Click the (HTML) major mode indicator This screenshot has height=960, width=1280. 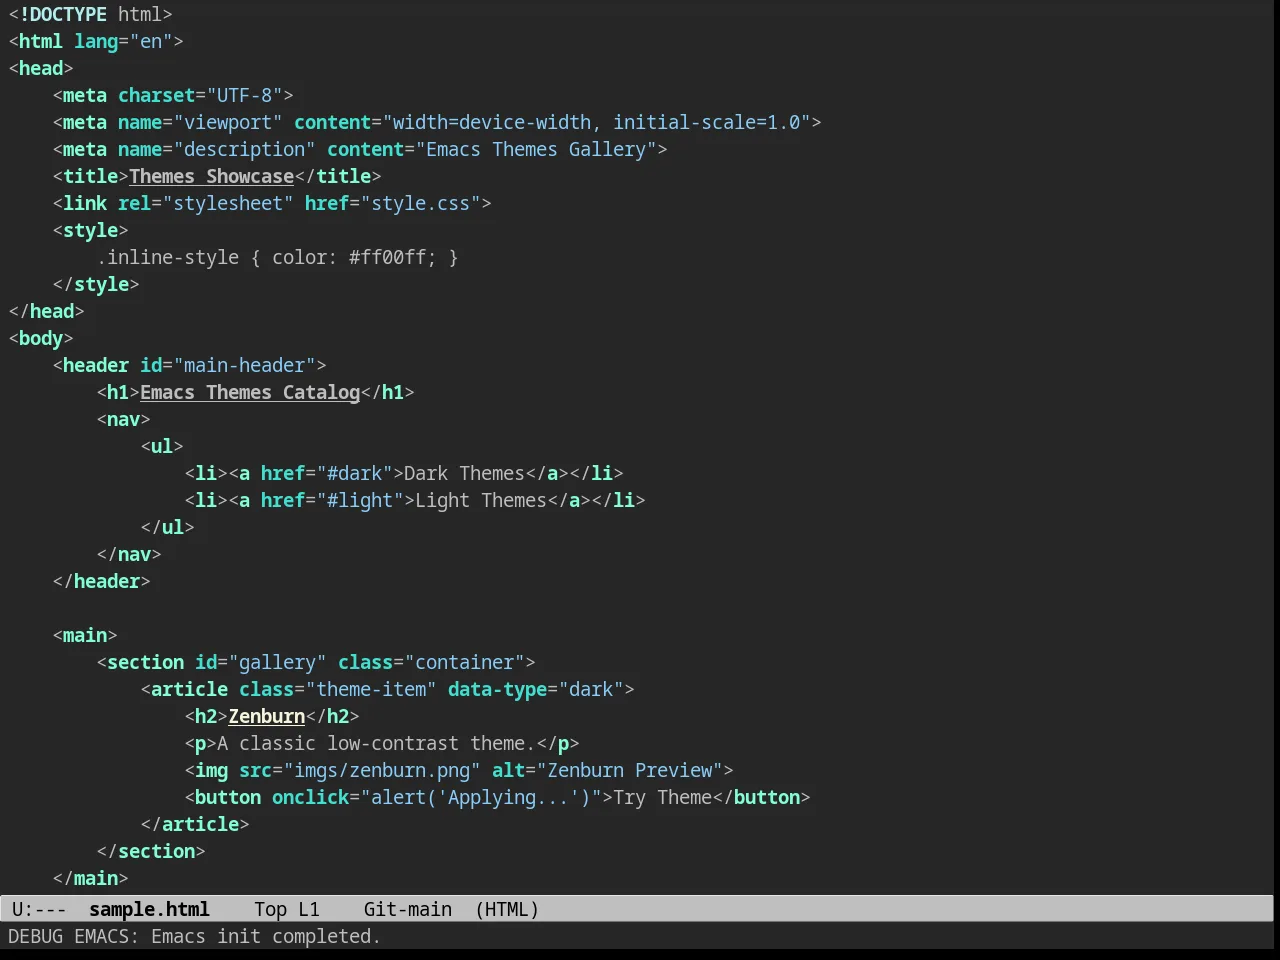[x=507, y=909]
